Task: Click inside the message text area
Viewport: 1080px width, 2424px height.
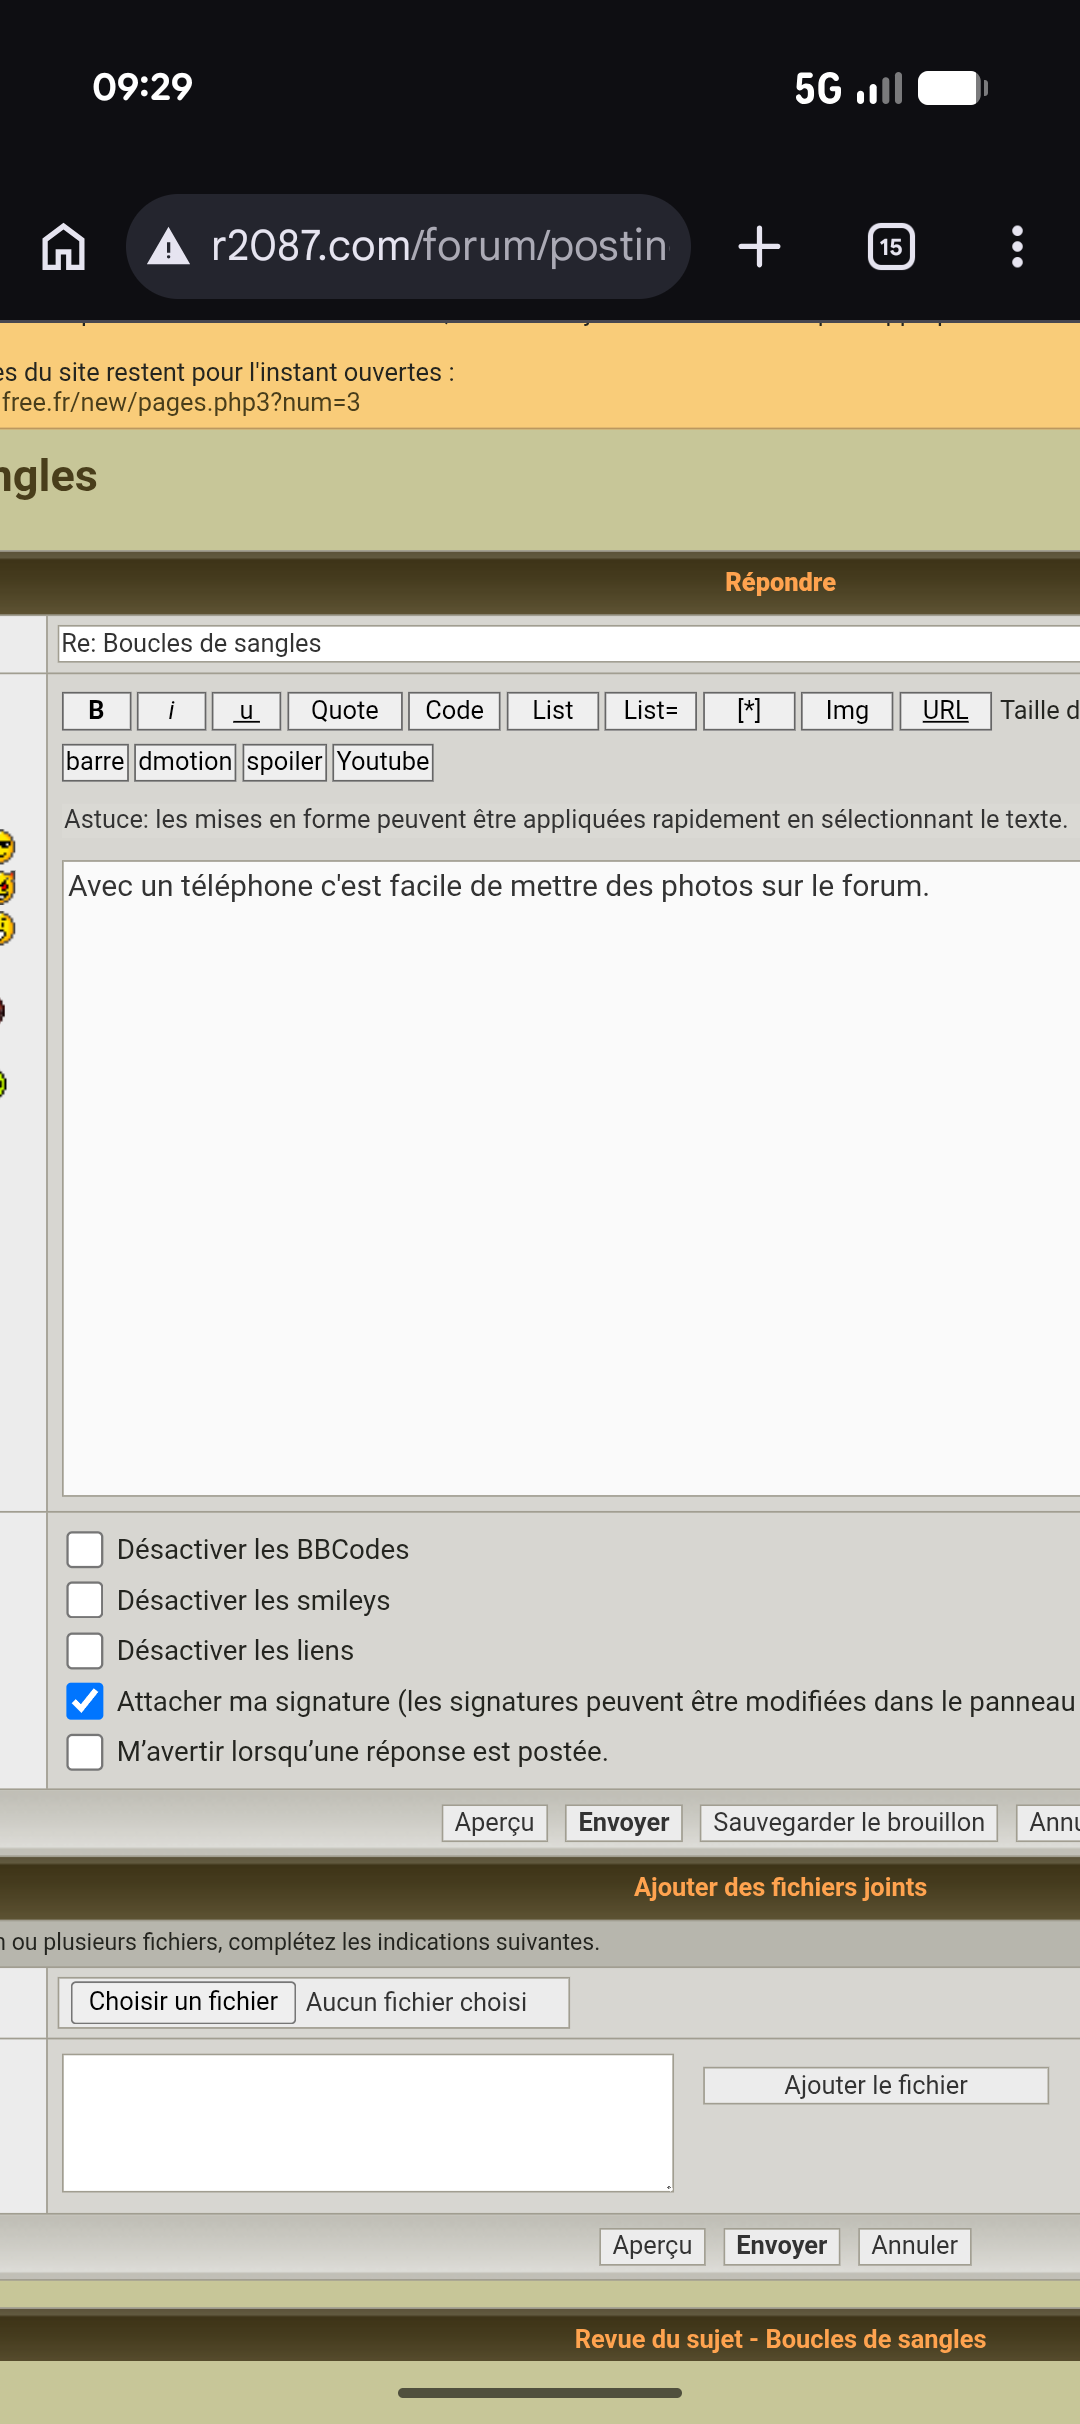Action: pyautogui.click(x=571, y=1178)
